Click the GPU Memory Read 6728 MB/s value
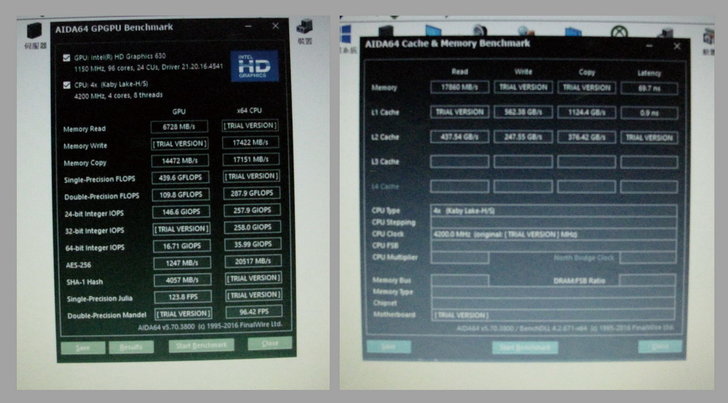This screenshot has width=728, height=403. [178, 127]
